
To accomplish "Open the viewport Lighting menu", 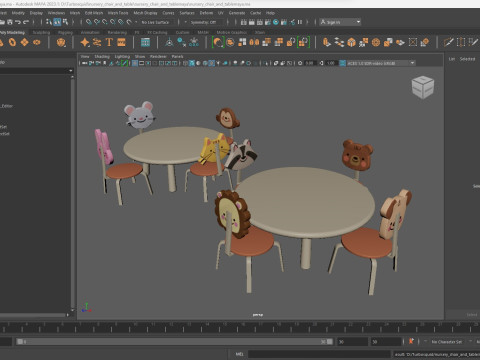I will pos(122,56).
